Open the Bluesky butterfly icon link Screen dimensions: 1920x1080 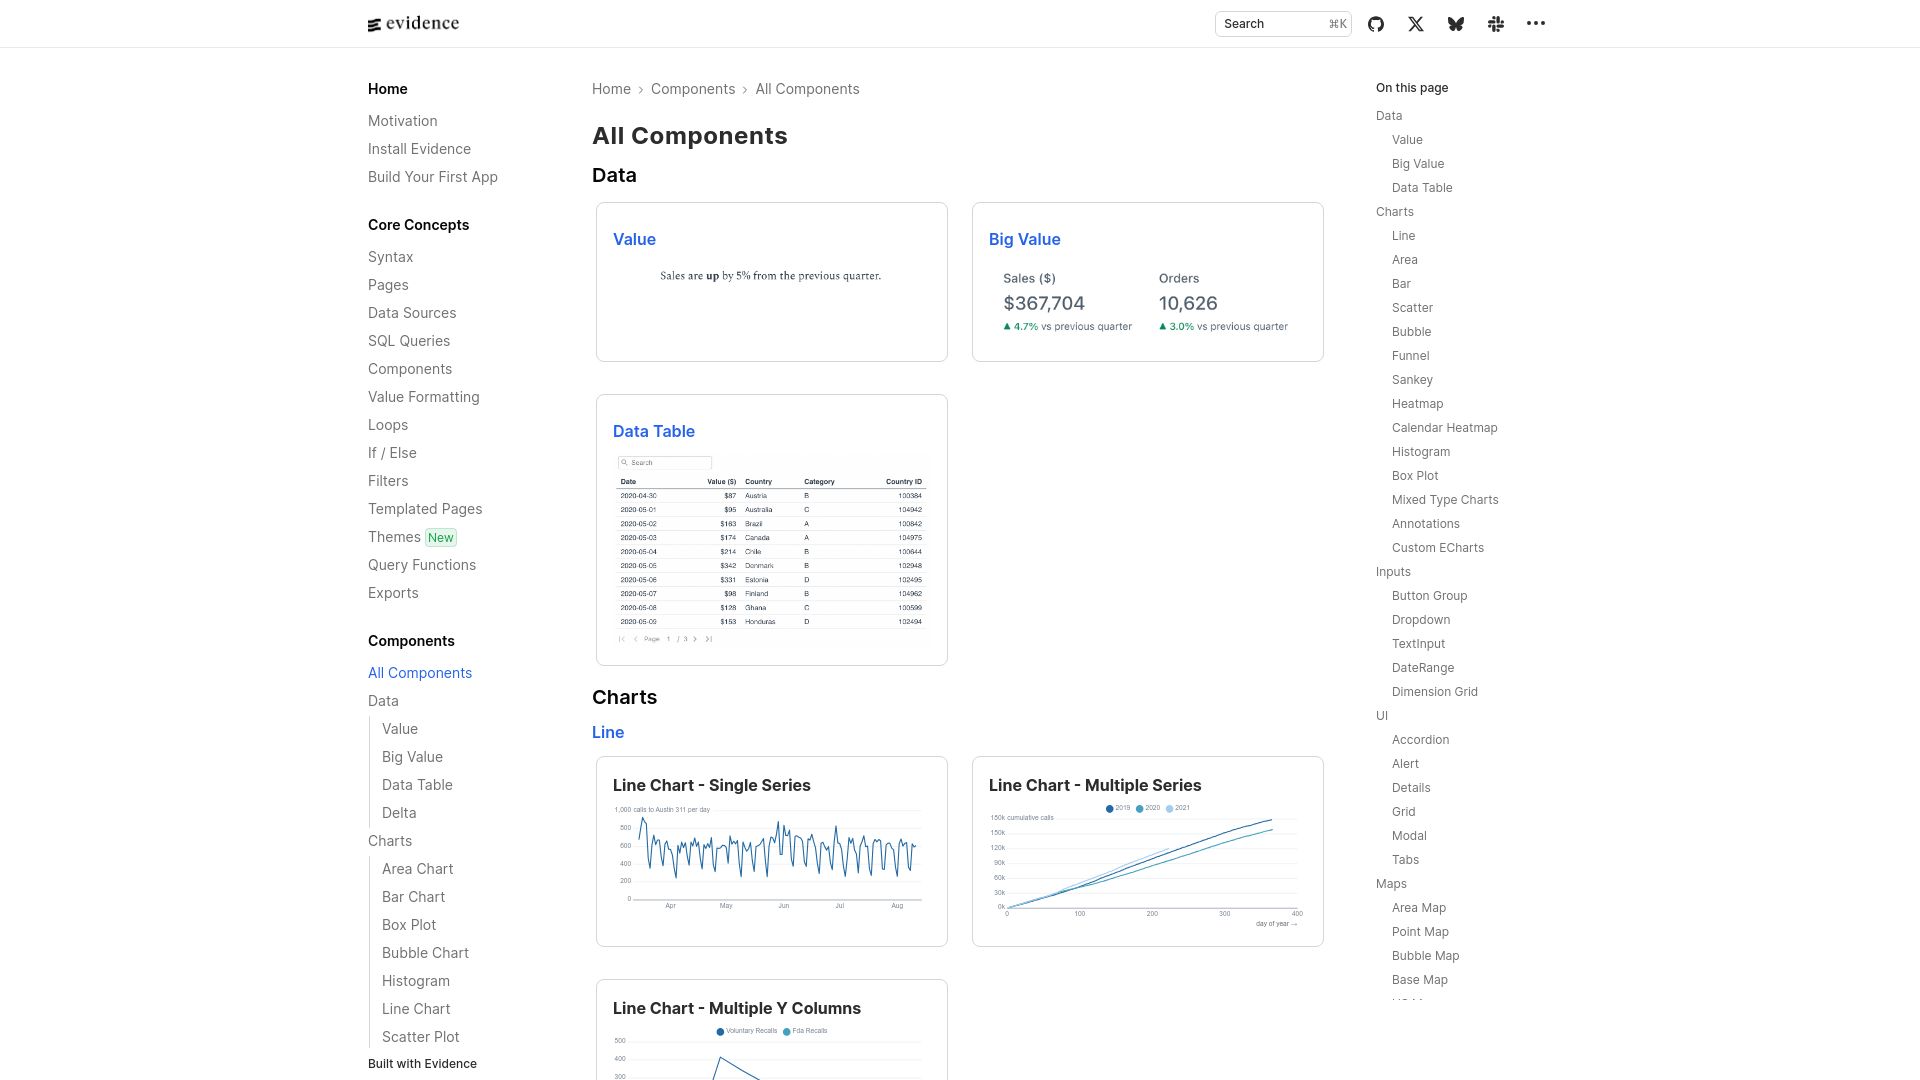tap(1456, 24)
